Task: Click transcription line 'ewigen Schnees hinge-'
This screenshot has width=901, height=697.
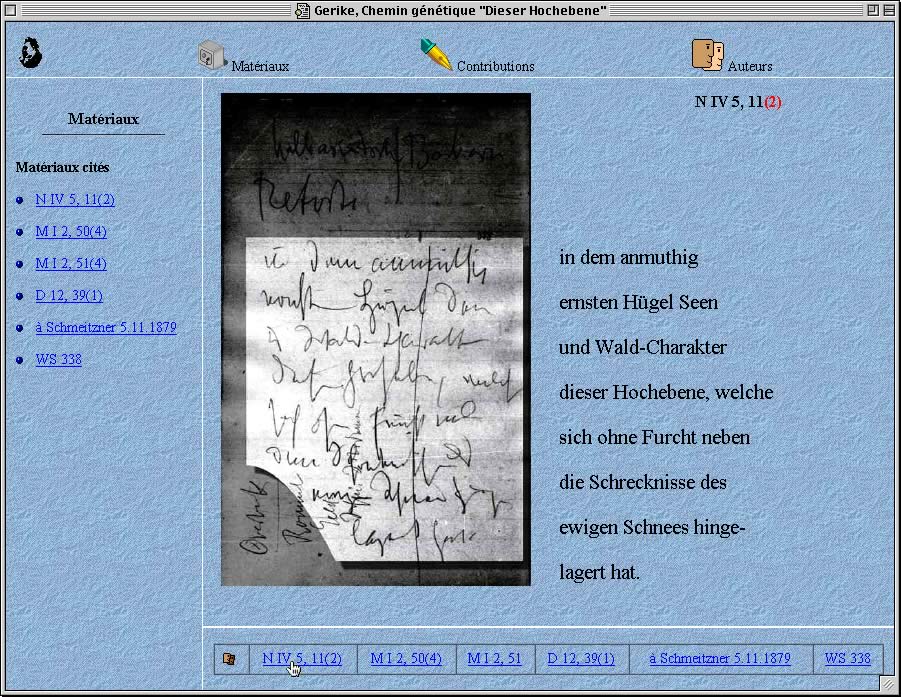Action: point(652,527)
